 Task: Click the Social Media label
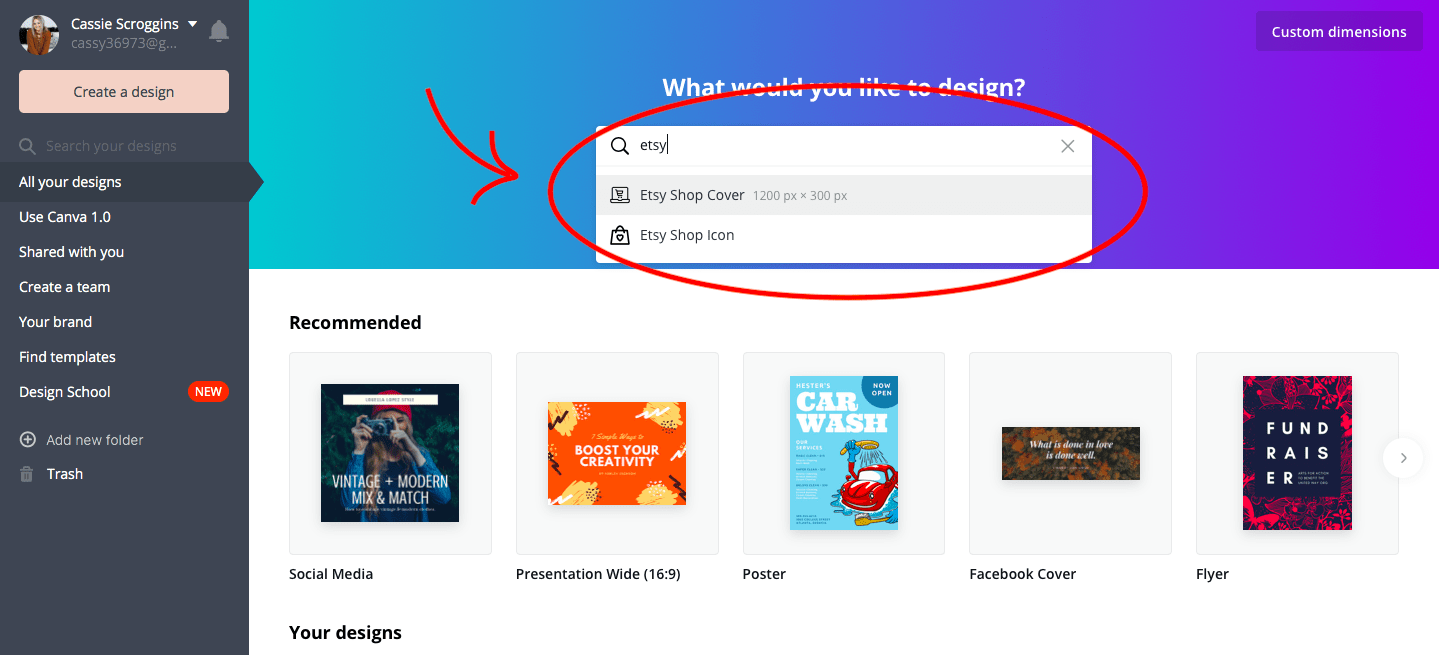coord(331,574)
